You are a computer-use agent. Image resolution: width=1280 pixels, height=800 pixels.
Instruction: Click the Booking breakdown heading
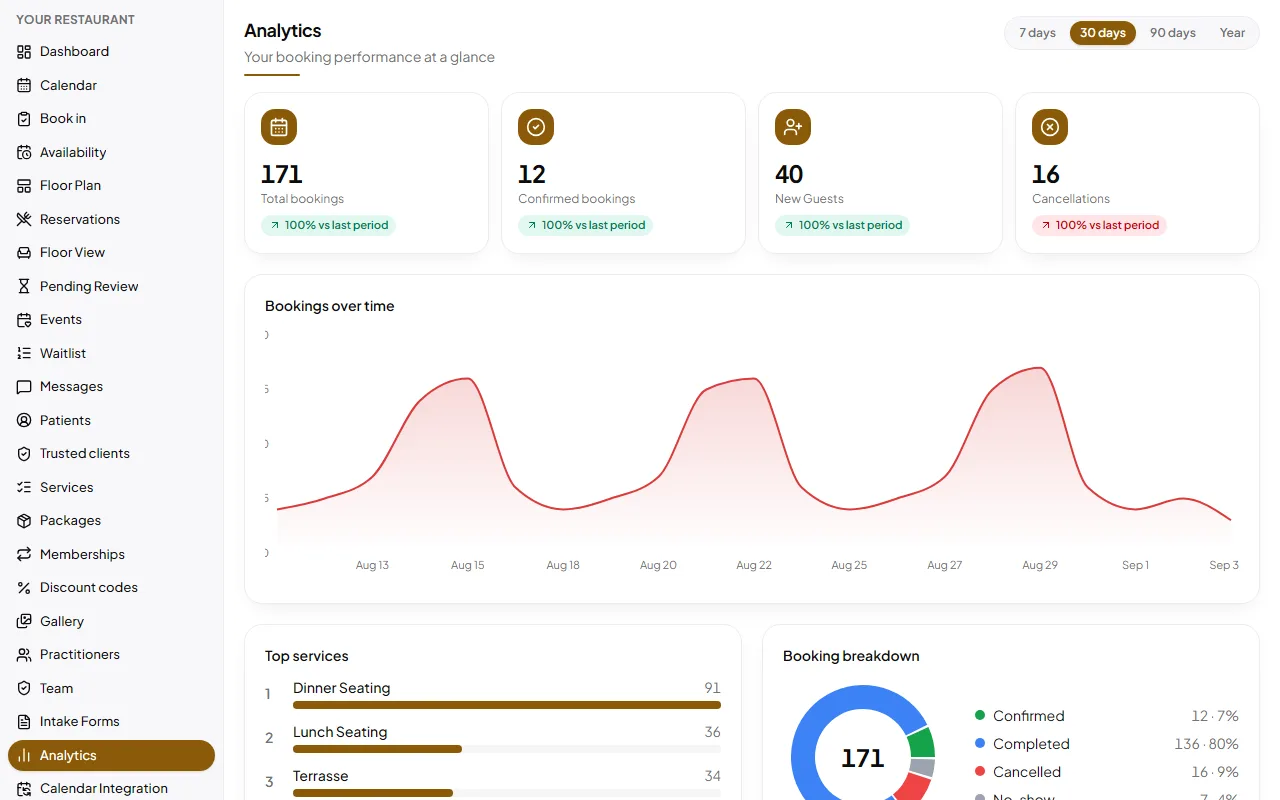pyautogui.click(x=851, y=656)
